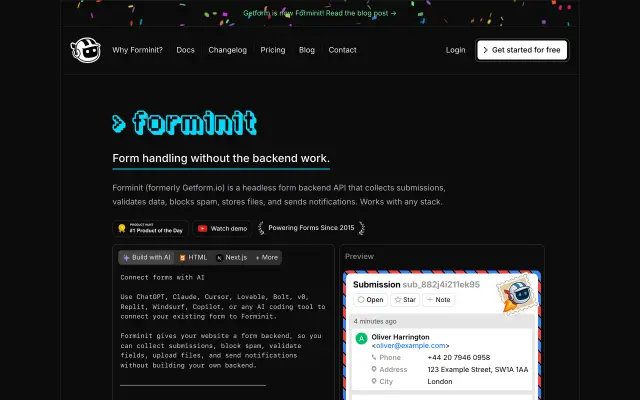Image resolution: width=640 pixels, height=400 pixels.
Task: Click the star icon in Star button
Action: (x=398, y=300)
